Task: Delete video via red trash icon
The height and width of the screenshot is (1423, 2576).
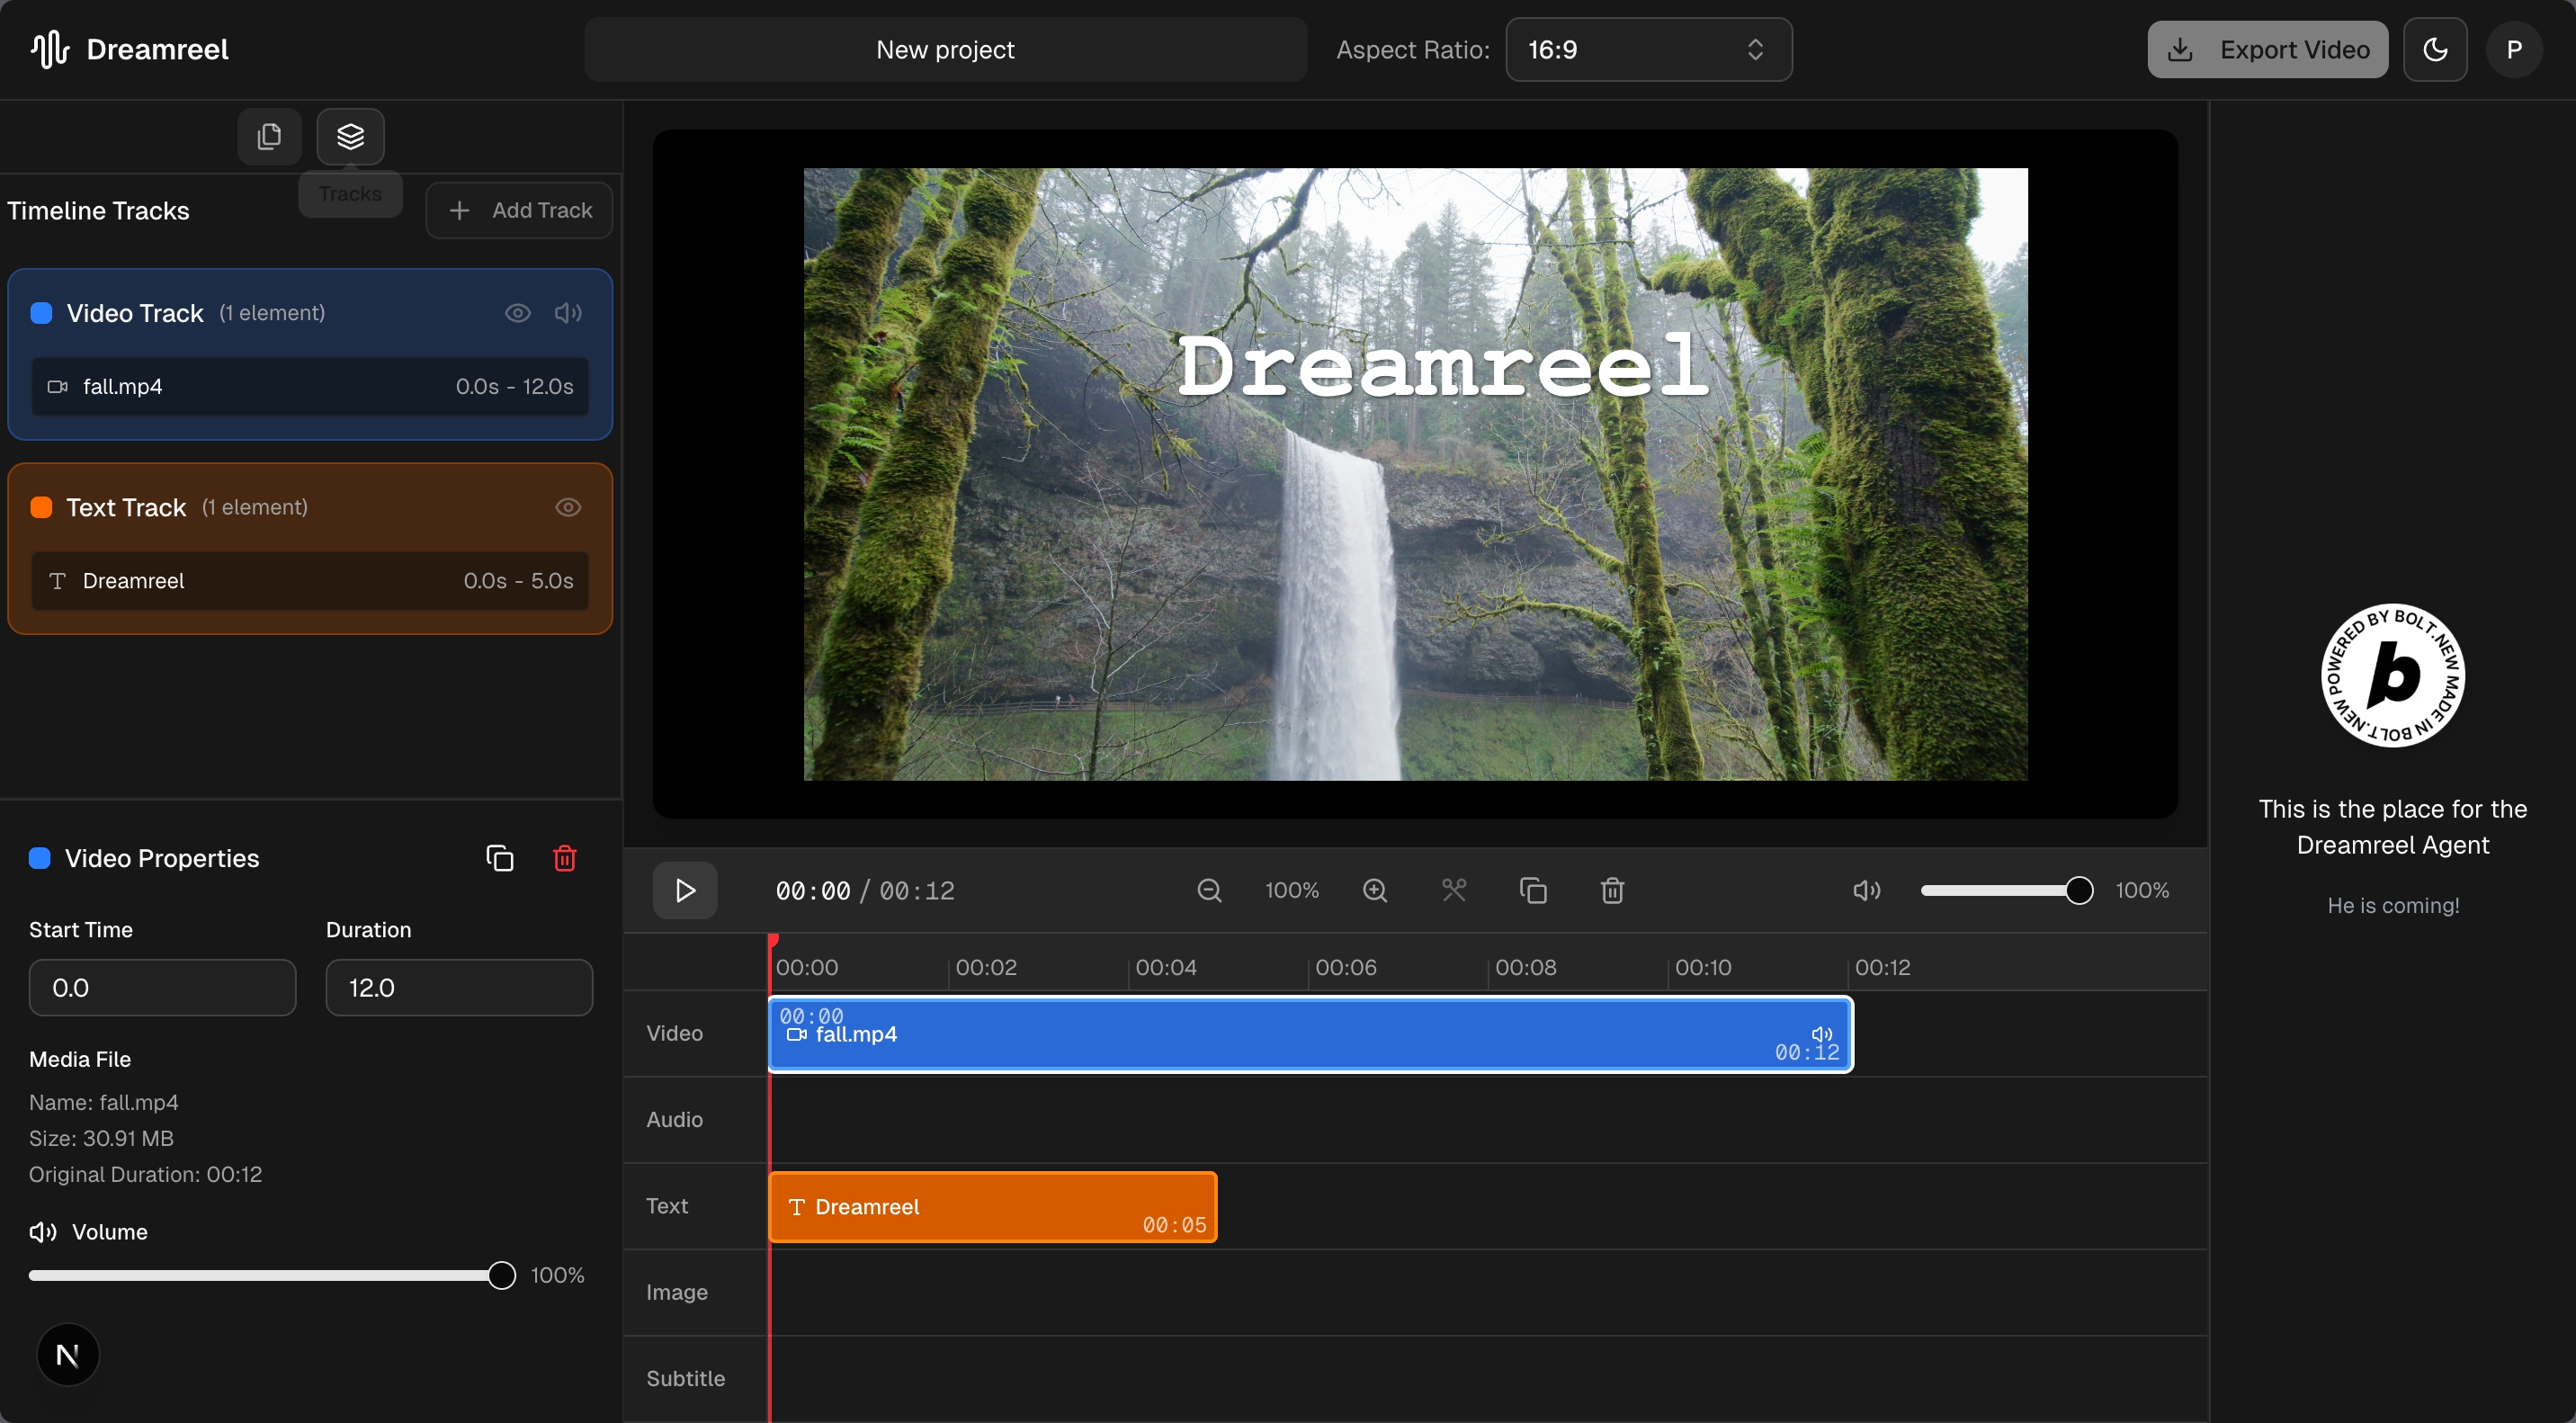Action: coord(564,858)
